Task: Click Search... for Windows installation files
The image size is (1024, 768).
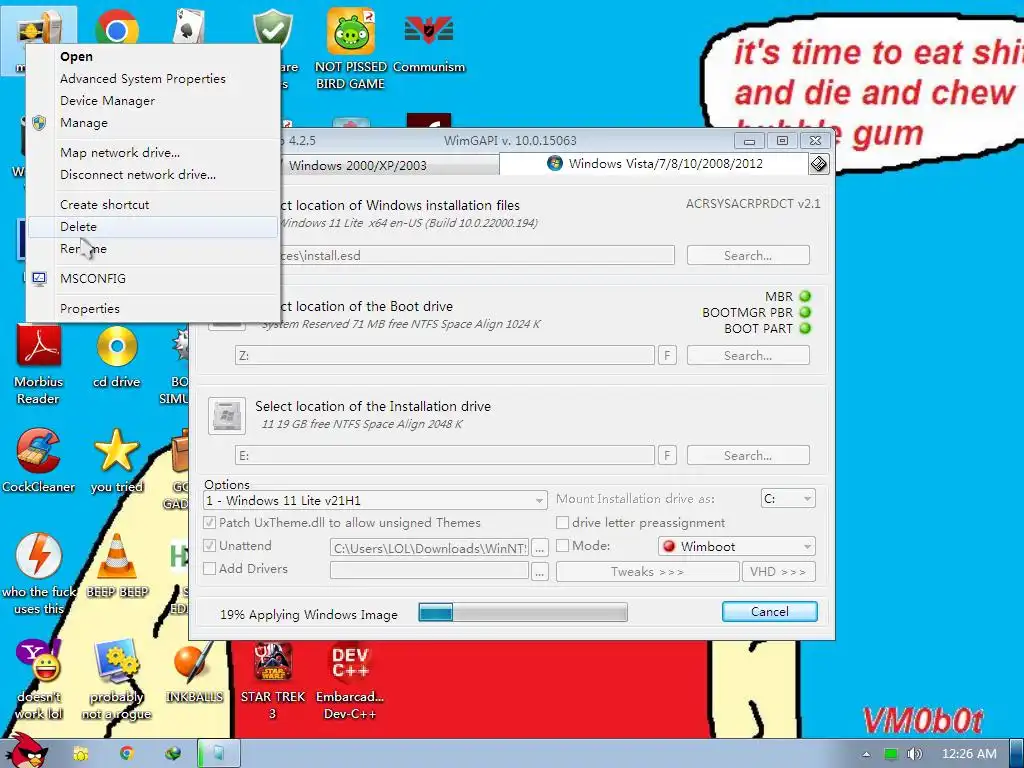Action: click(x=748, y=255)
